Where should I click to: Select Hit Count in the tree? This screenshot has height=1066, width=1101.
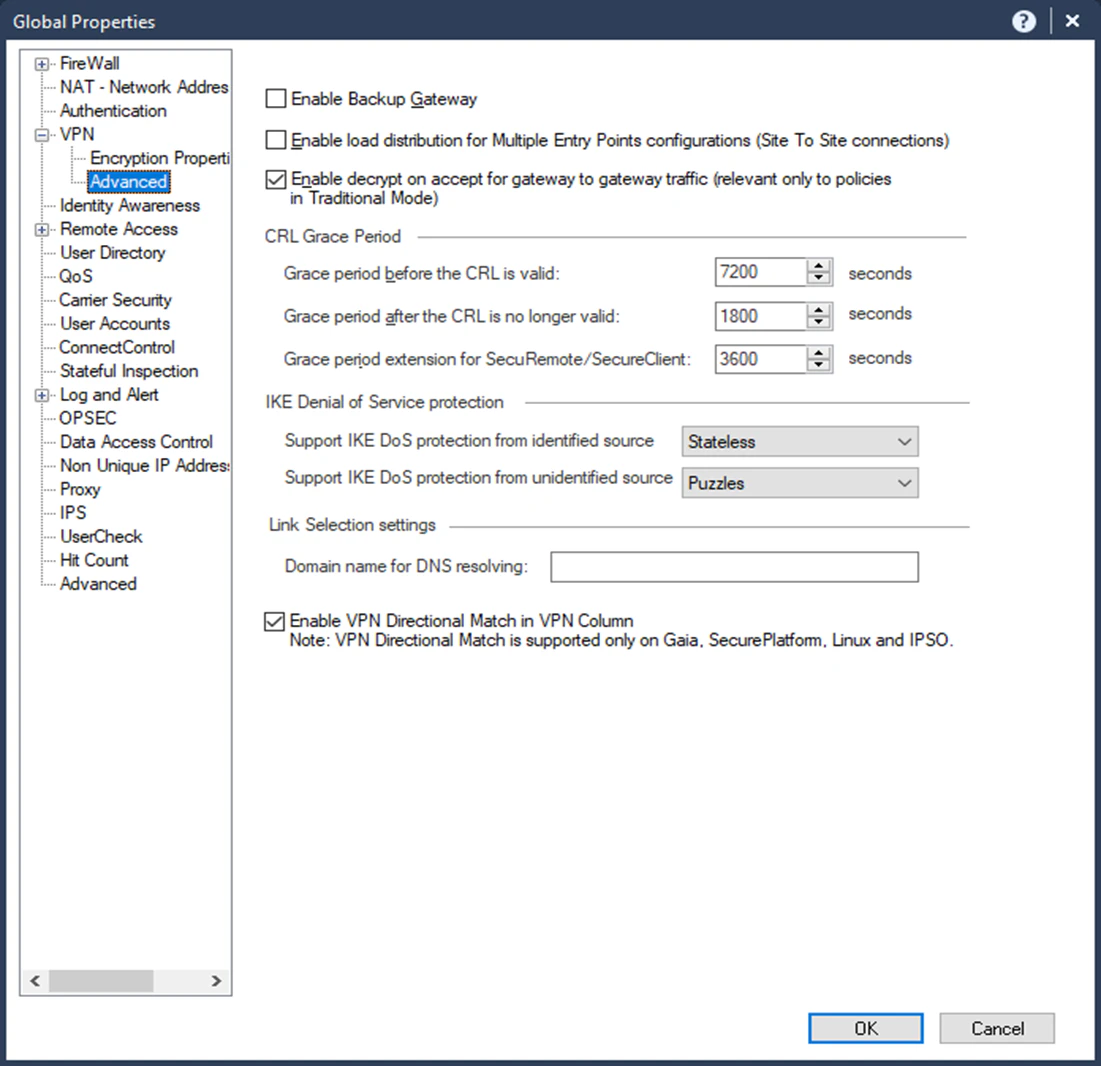coord(94,560)
